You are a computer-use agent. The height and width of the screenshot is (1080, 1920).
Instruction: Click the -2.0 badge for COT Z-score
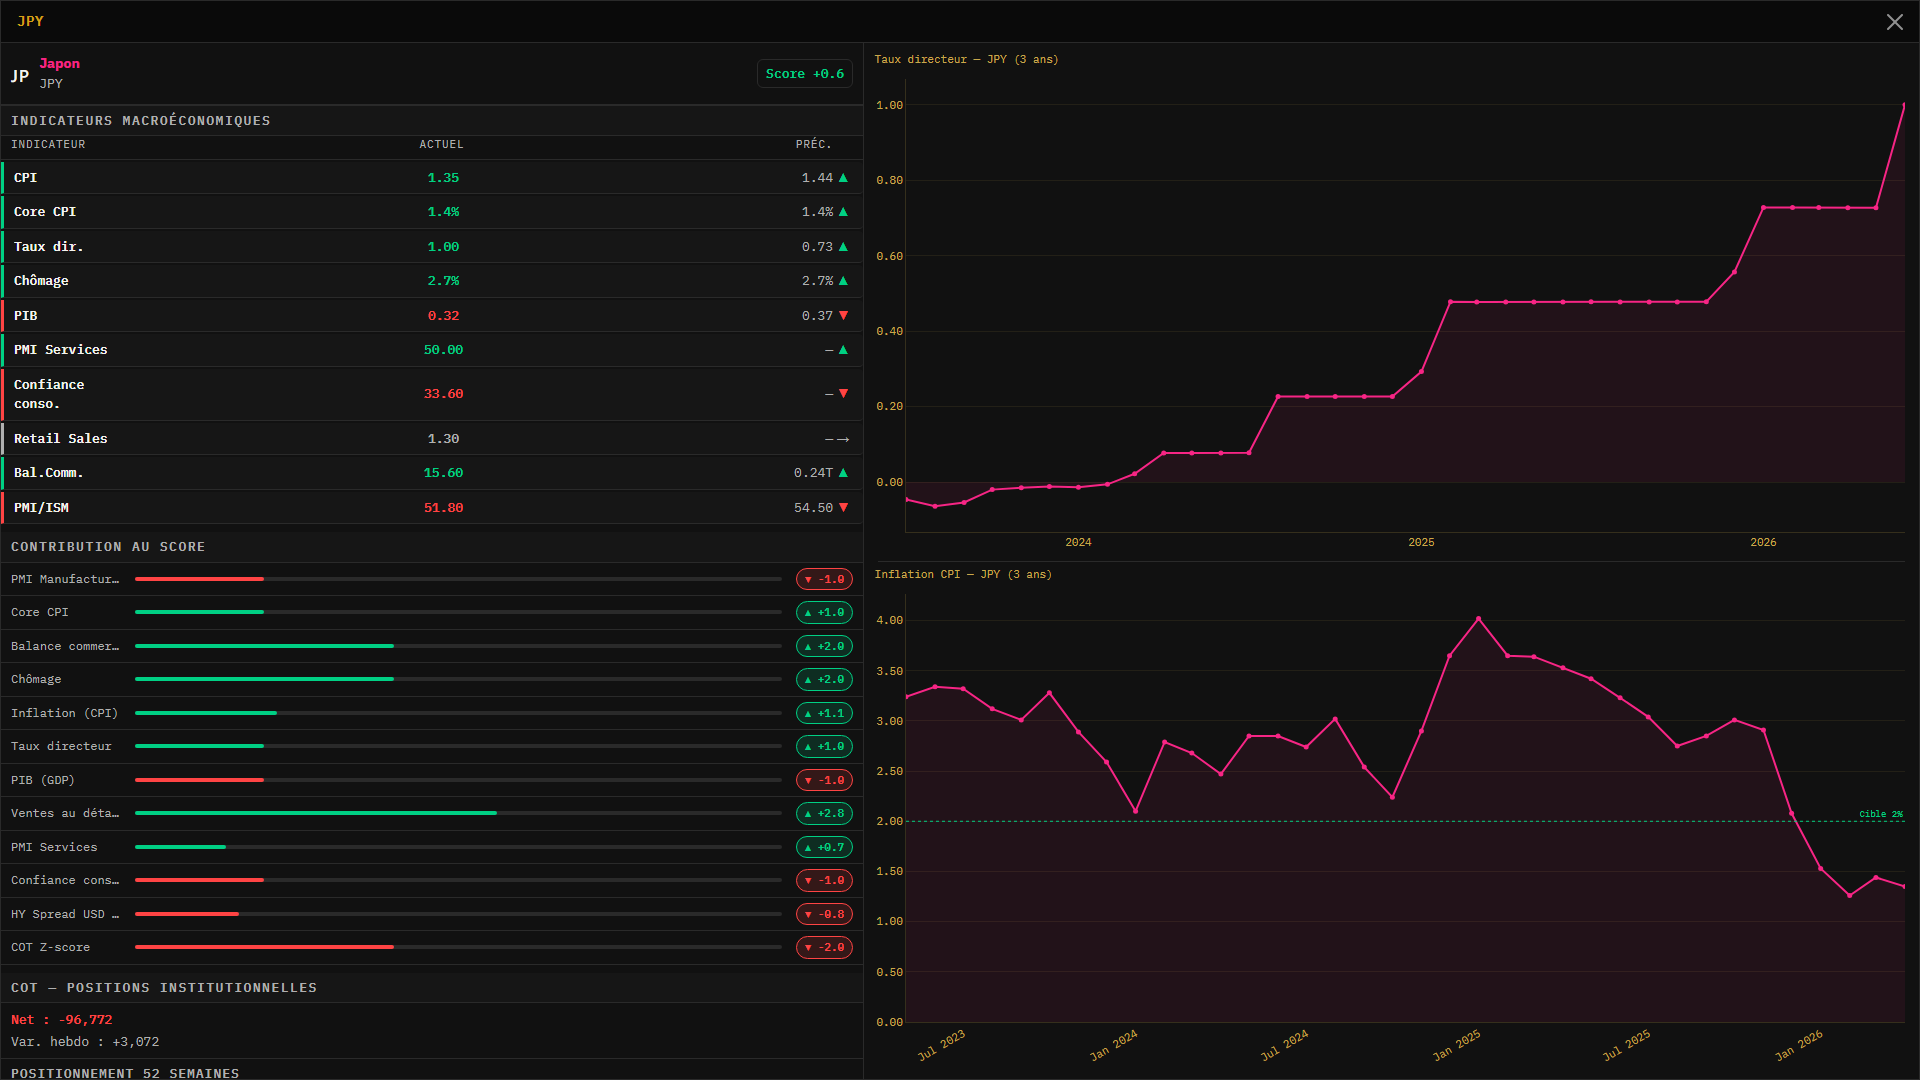tap(825, 948)
